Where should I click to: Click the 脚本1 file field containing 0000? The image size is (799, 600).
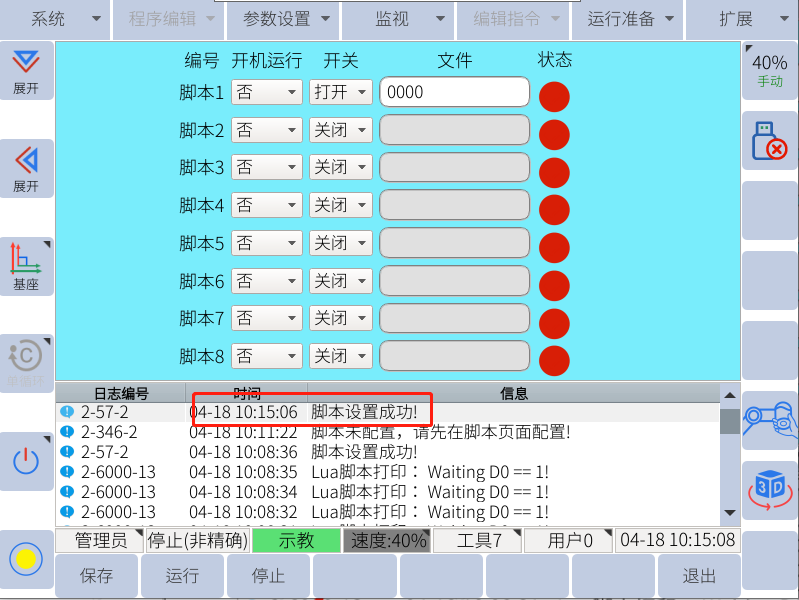pos(454,92)
